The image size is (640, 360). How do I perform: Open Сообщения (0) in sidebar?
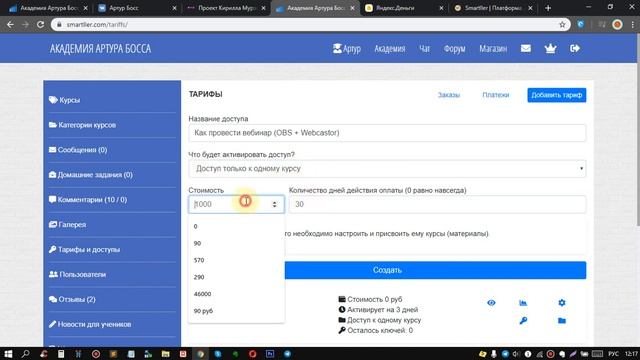point(78,150)
